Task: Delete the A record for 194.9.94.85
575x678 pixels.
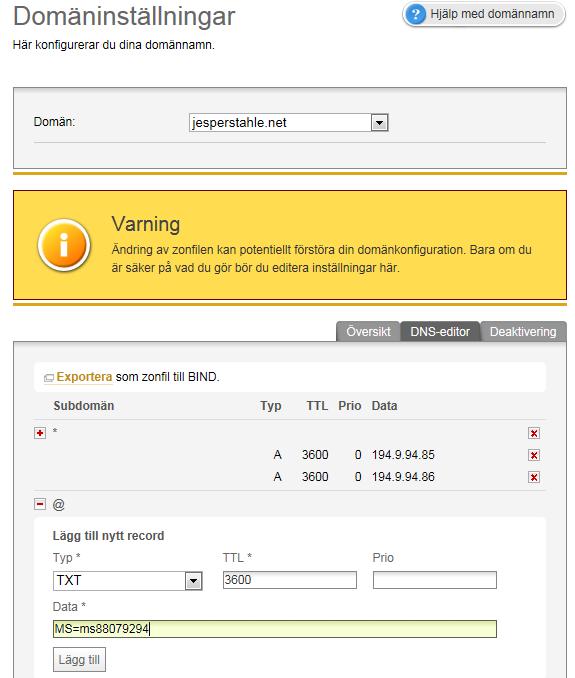Action: tap(534, 455)
